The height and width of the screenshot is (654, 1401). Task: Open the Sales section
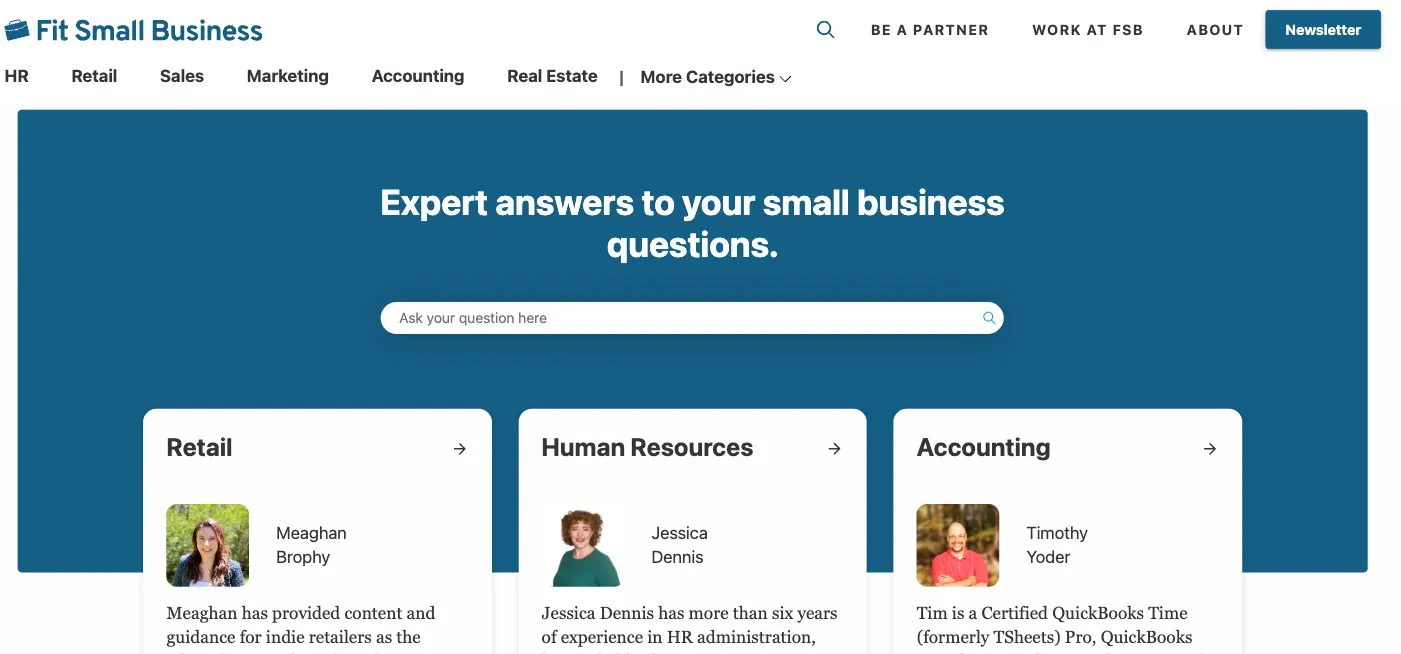click(181, 76)
